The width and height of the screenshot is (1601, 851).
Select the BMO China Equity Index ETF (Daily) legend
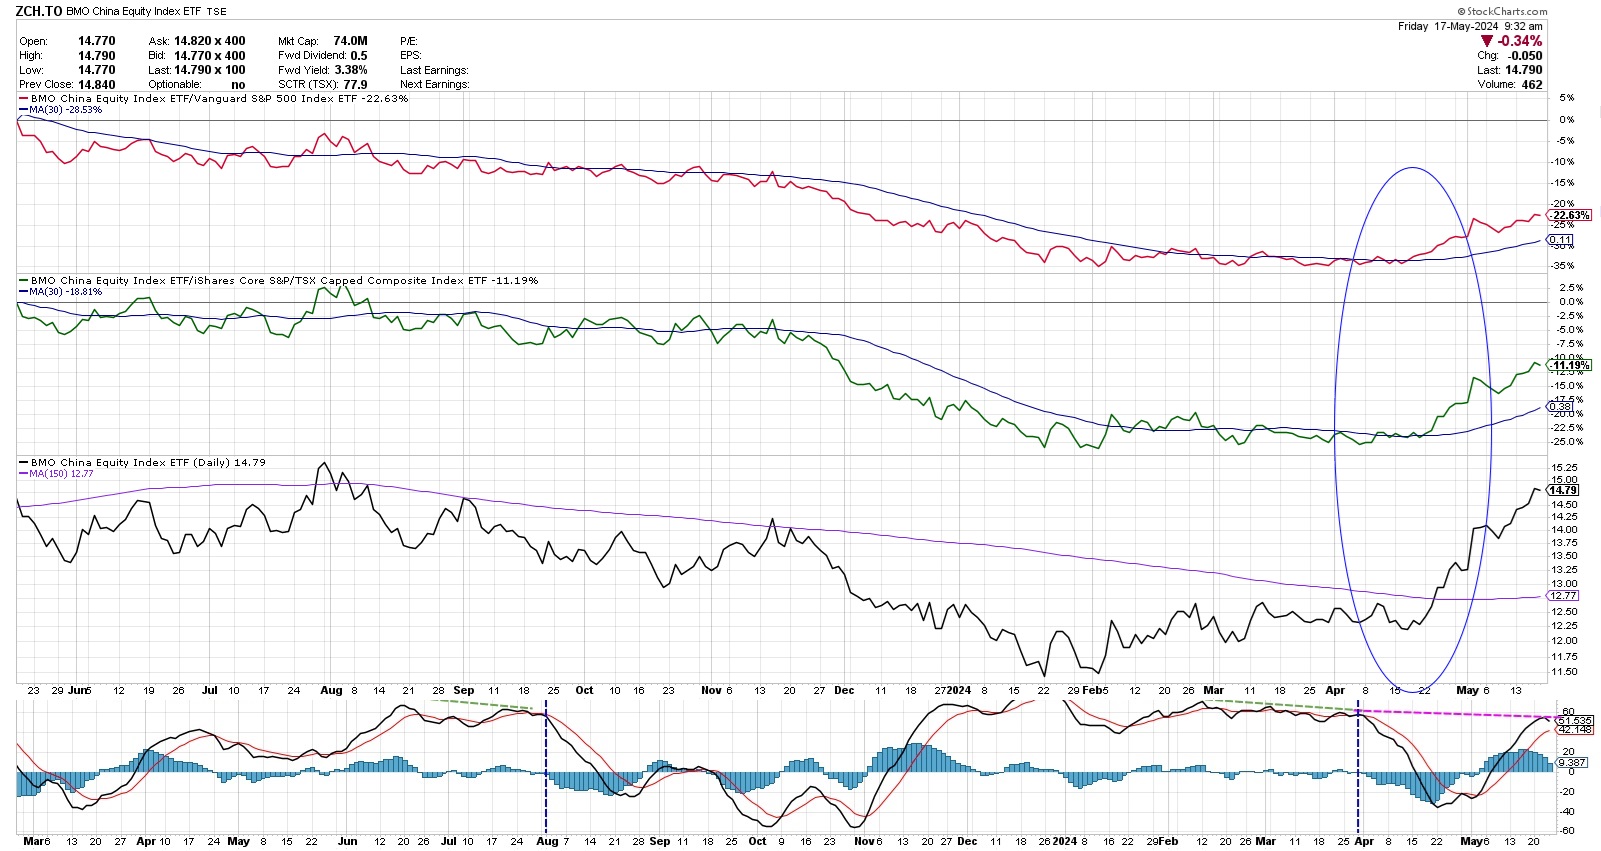point(148,463)
